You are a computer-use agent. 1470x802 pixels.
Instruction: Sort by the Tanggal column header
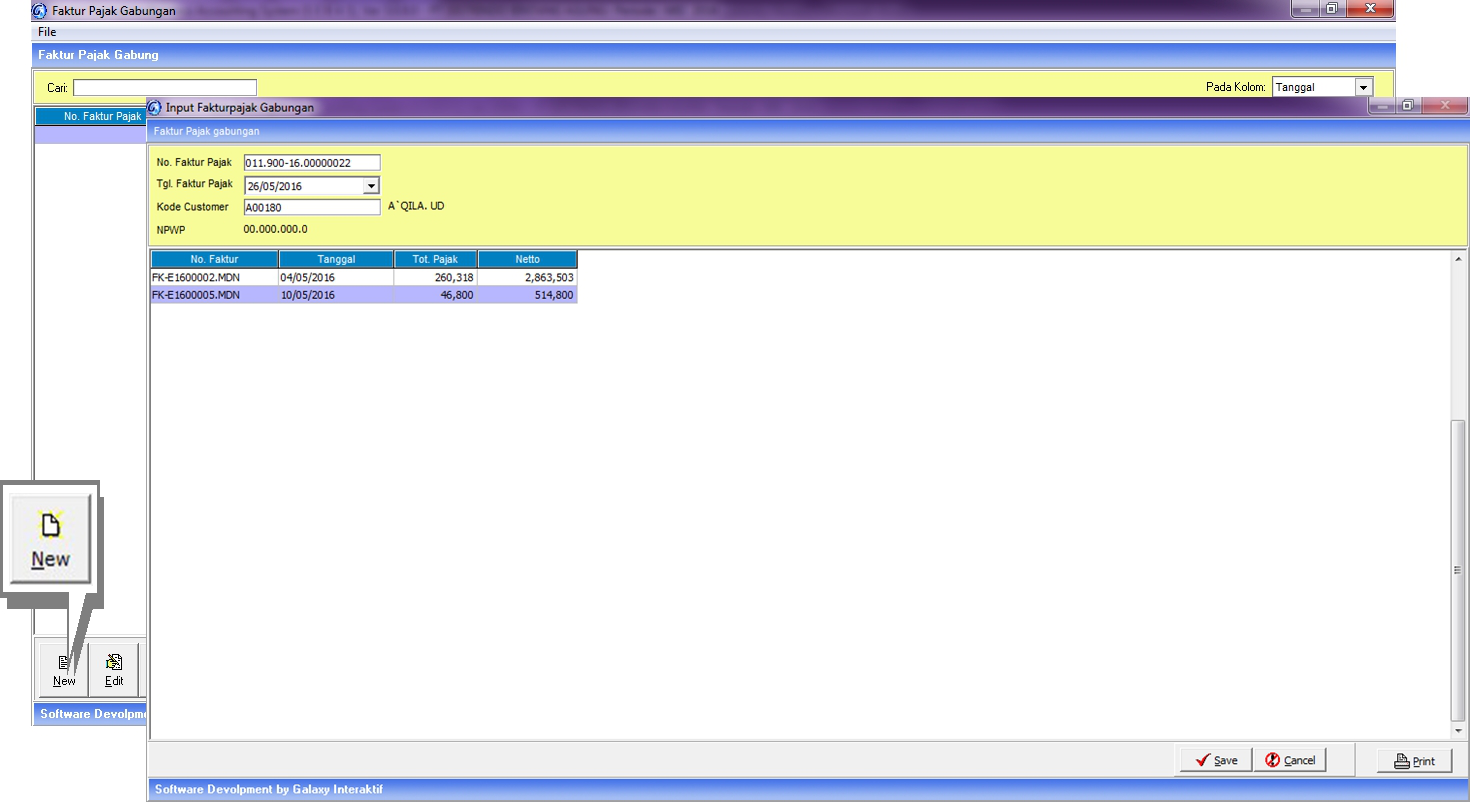point(336,260)
